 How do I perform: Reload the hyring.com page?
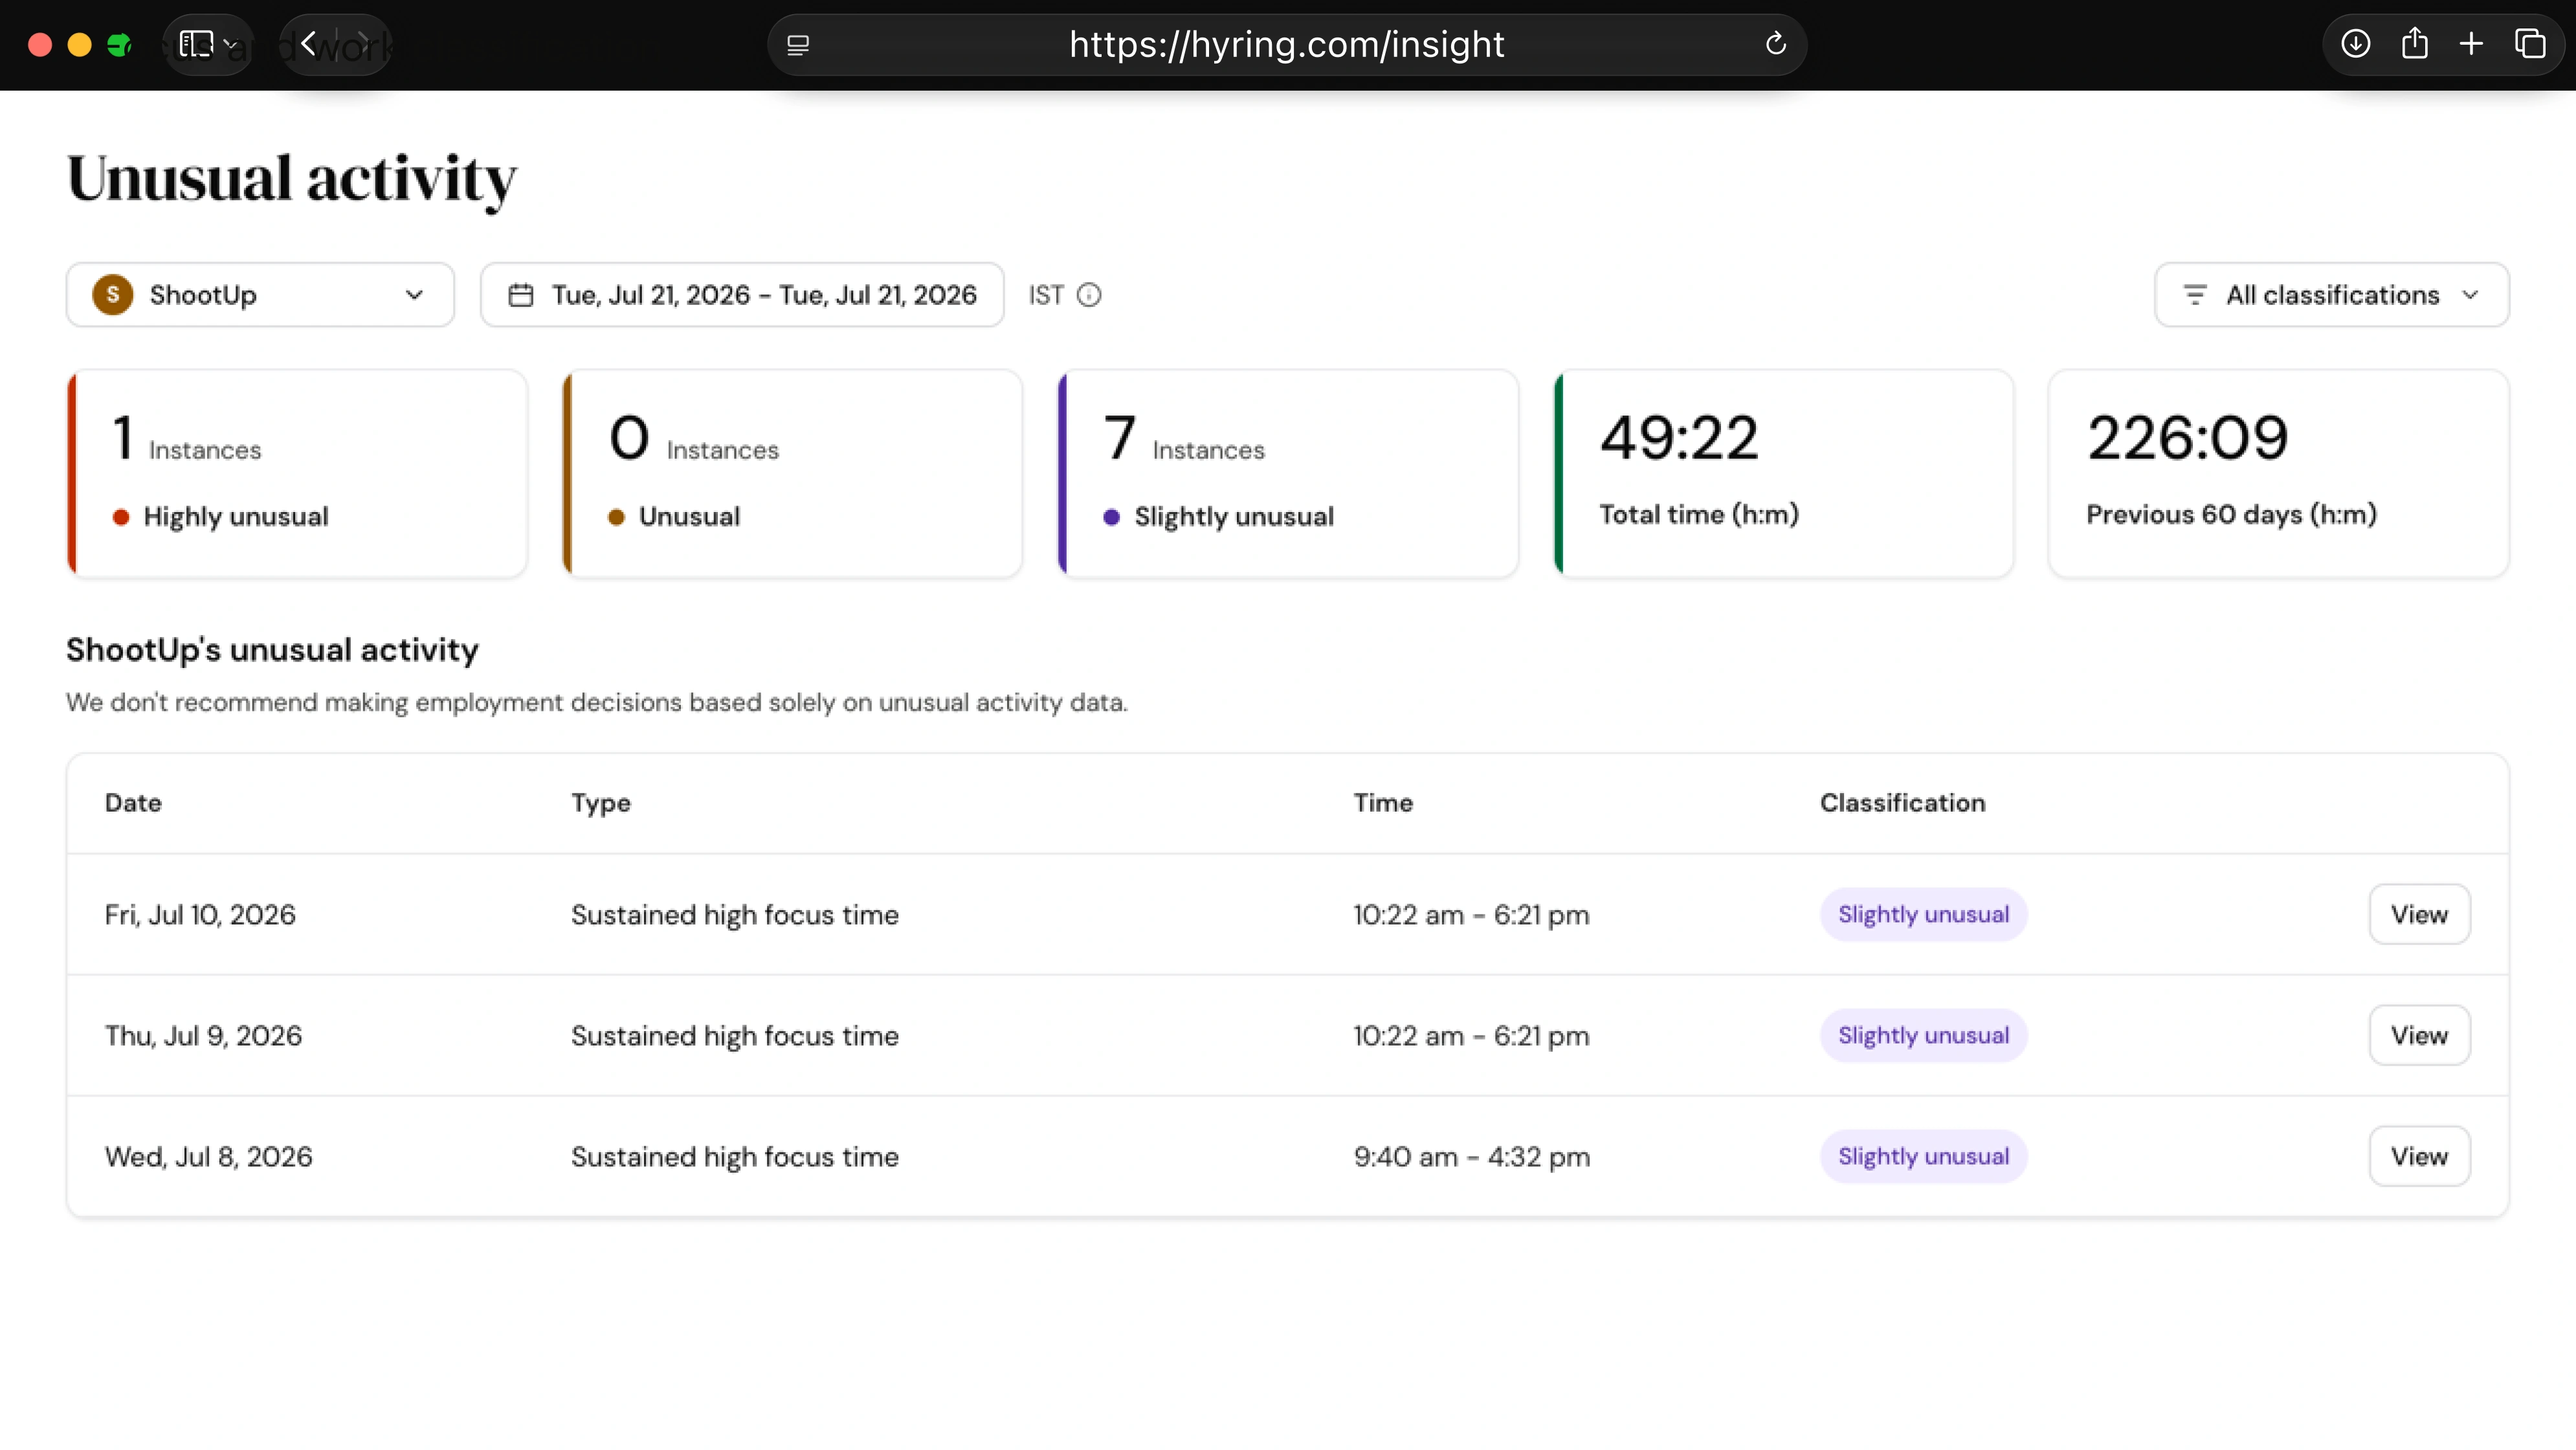[x=1776, y=44]
